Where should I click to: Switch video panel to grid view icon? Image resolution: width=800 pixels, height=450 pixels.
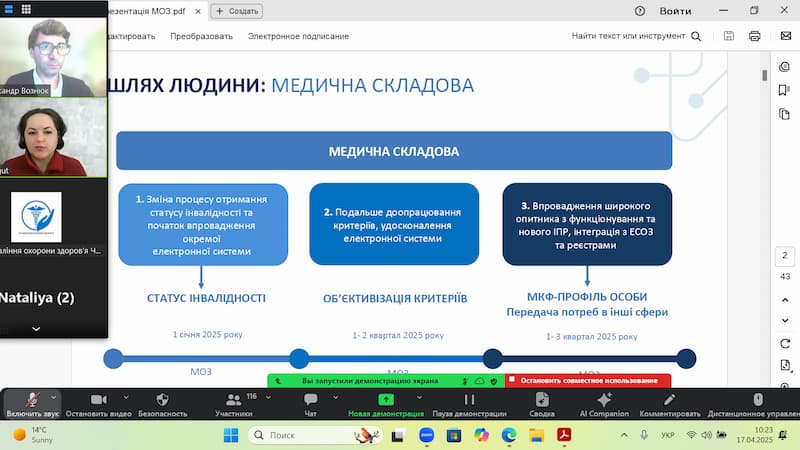point(26,9)
